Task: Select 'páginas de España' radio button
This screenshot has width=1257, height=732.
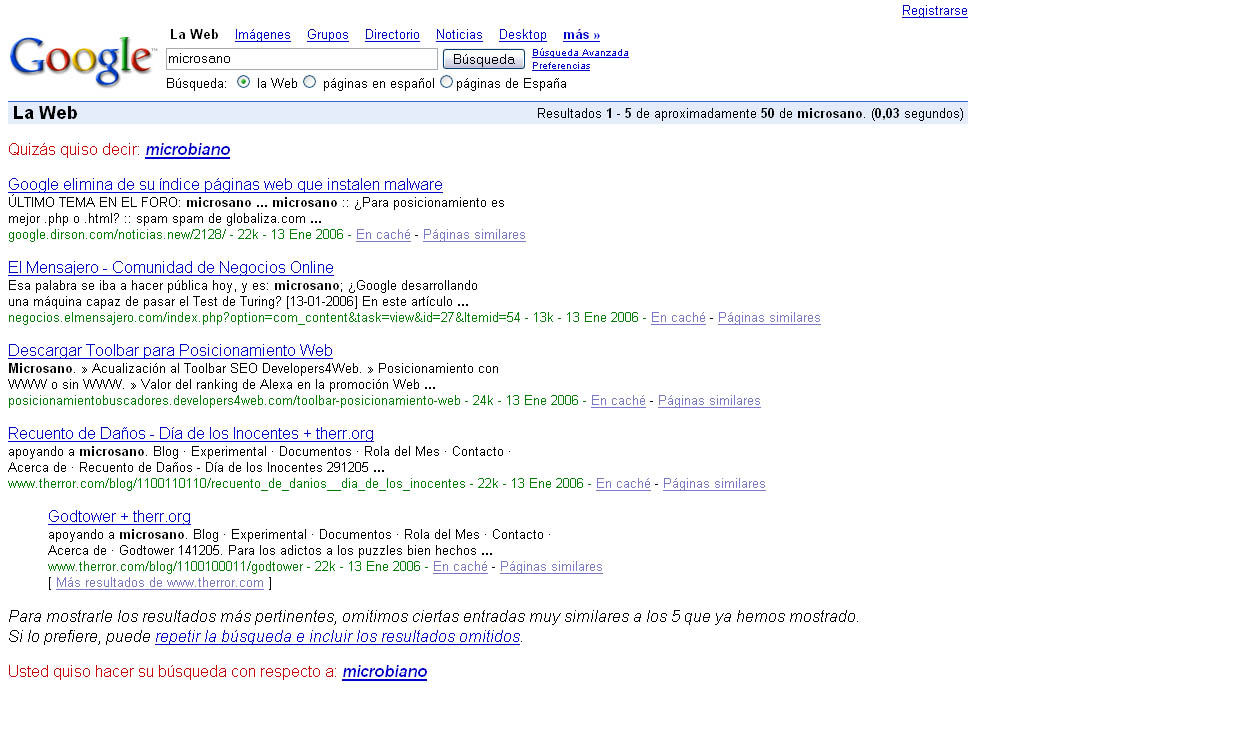Action: pos(447,82)
